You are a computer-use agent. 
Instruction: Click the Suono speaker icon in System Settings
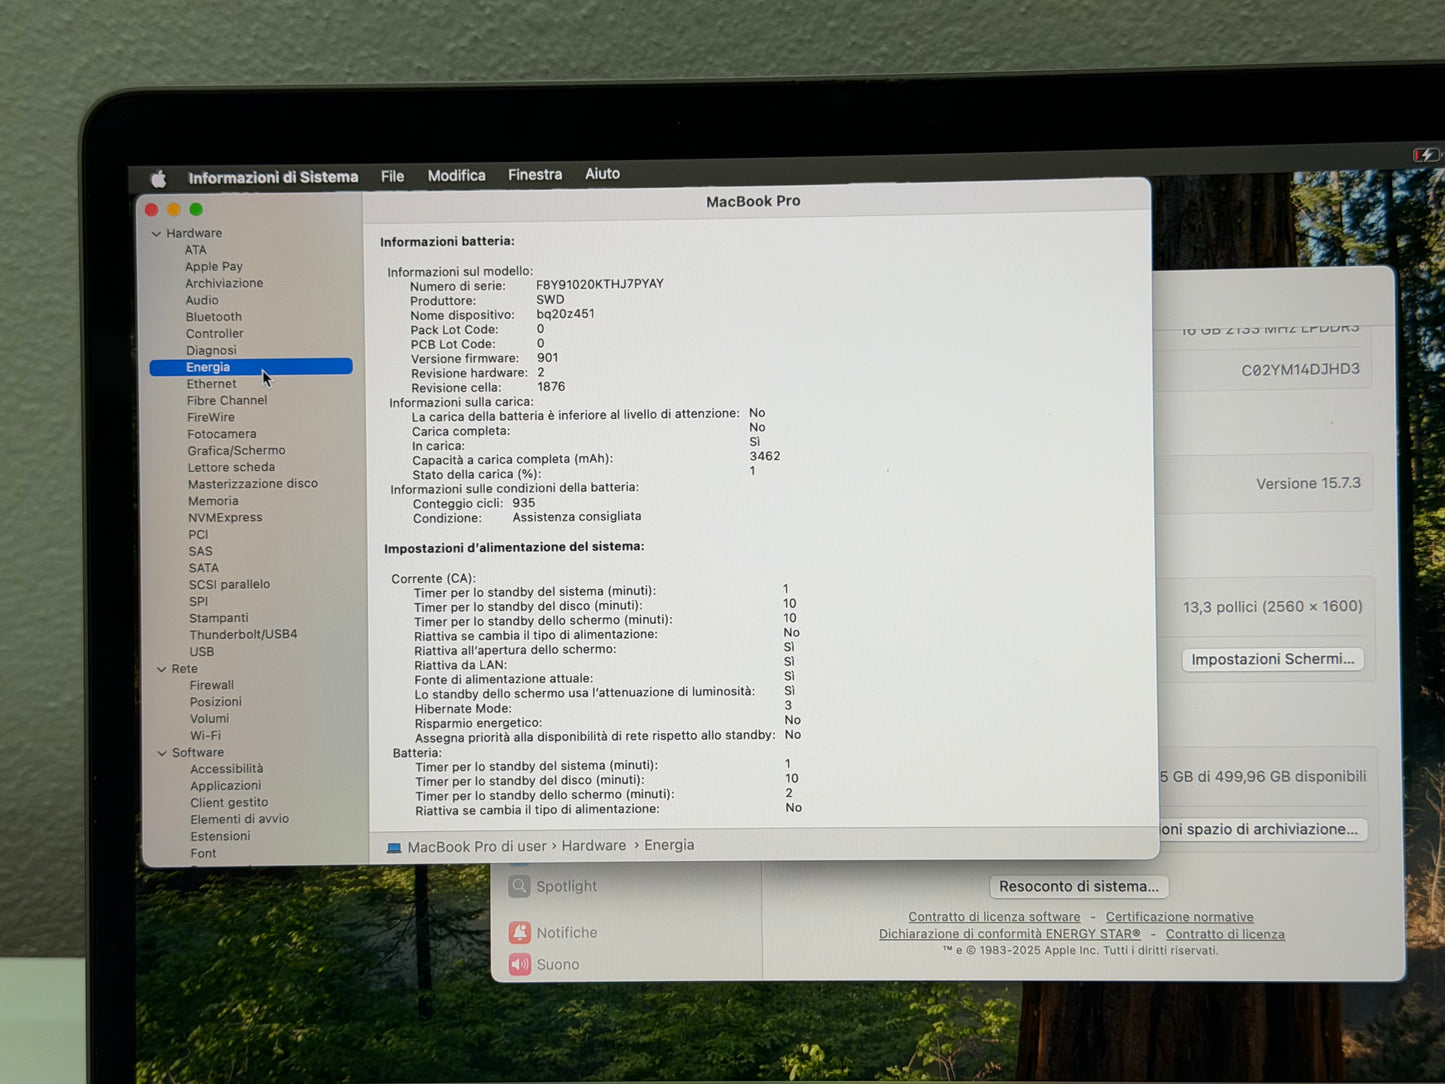click(519, 964)
